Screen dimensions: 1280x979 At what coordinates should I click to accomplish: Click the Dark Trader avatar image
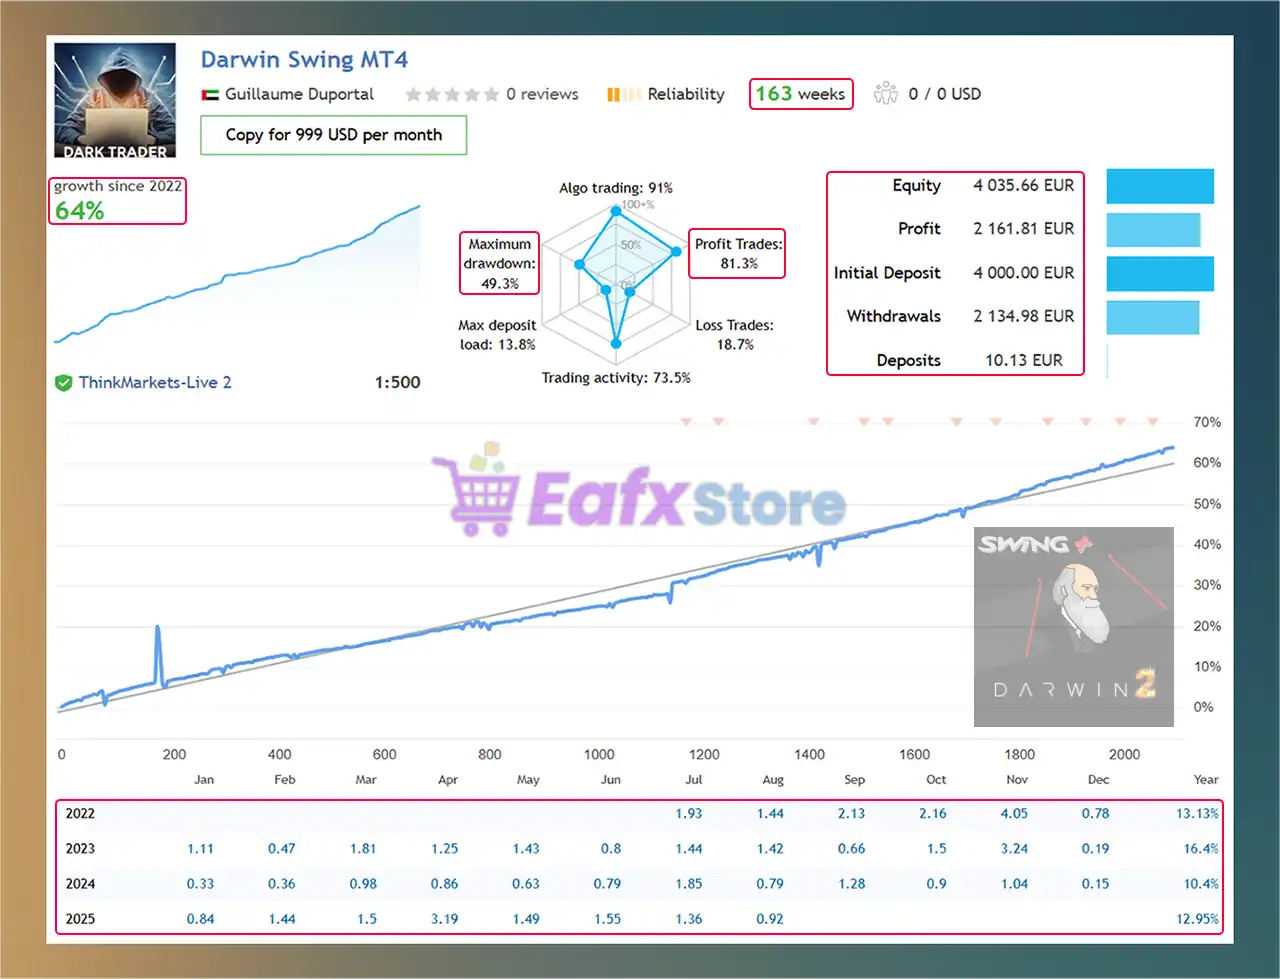click(115, 100)
